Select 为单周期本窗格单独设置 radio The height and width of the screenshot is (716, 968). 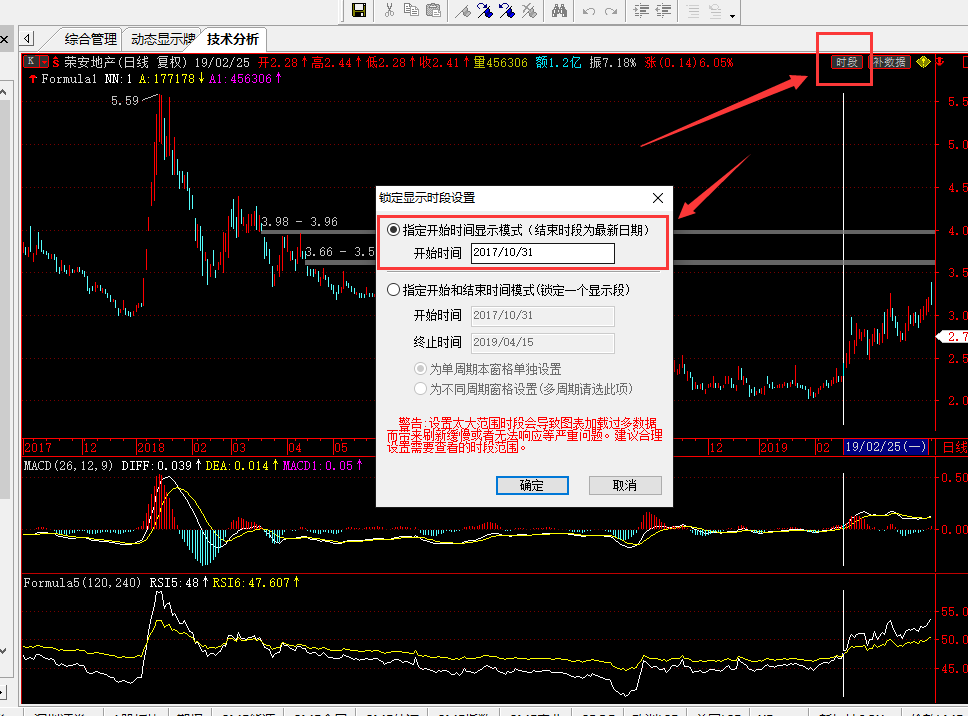(x=420, y=368)
